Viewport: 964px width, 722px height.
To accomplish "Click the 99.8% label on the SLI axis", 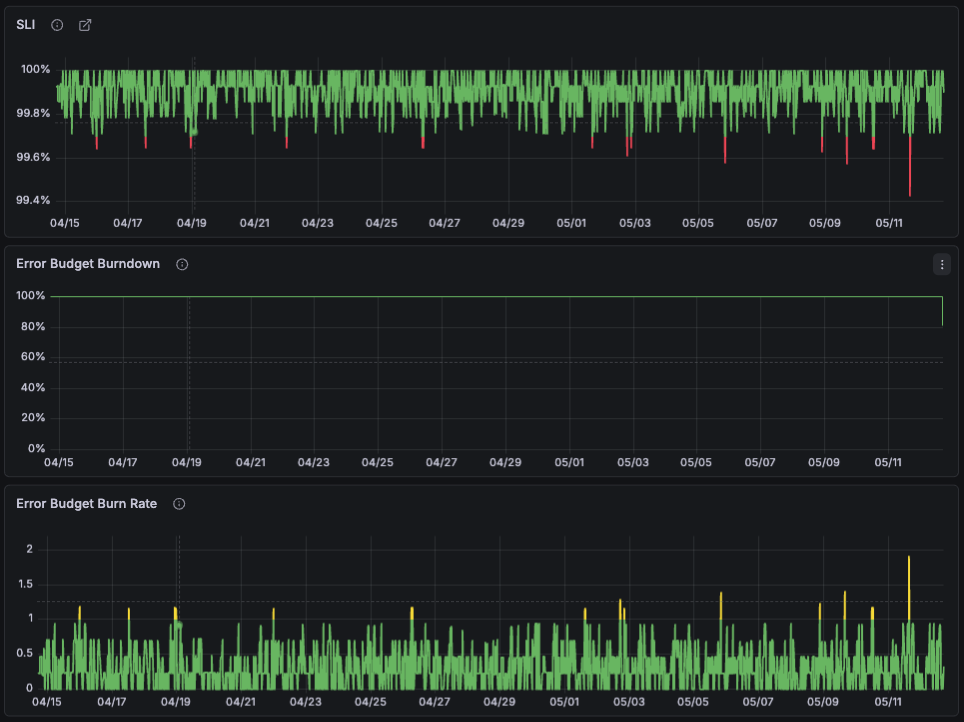I will pyautogui.click(x=33, y=113).
